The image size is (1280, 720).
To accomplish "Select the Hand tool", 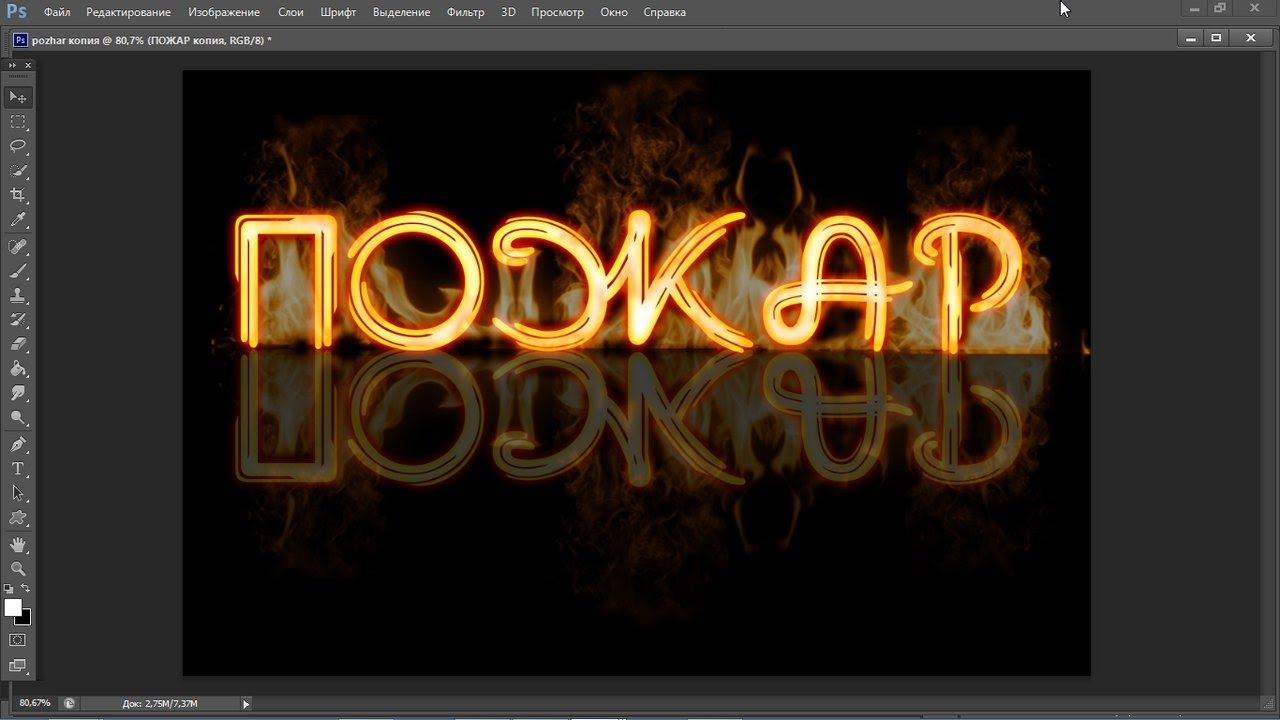I will tap(18, 545).
